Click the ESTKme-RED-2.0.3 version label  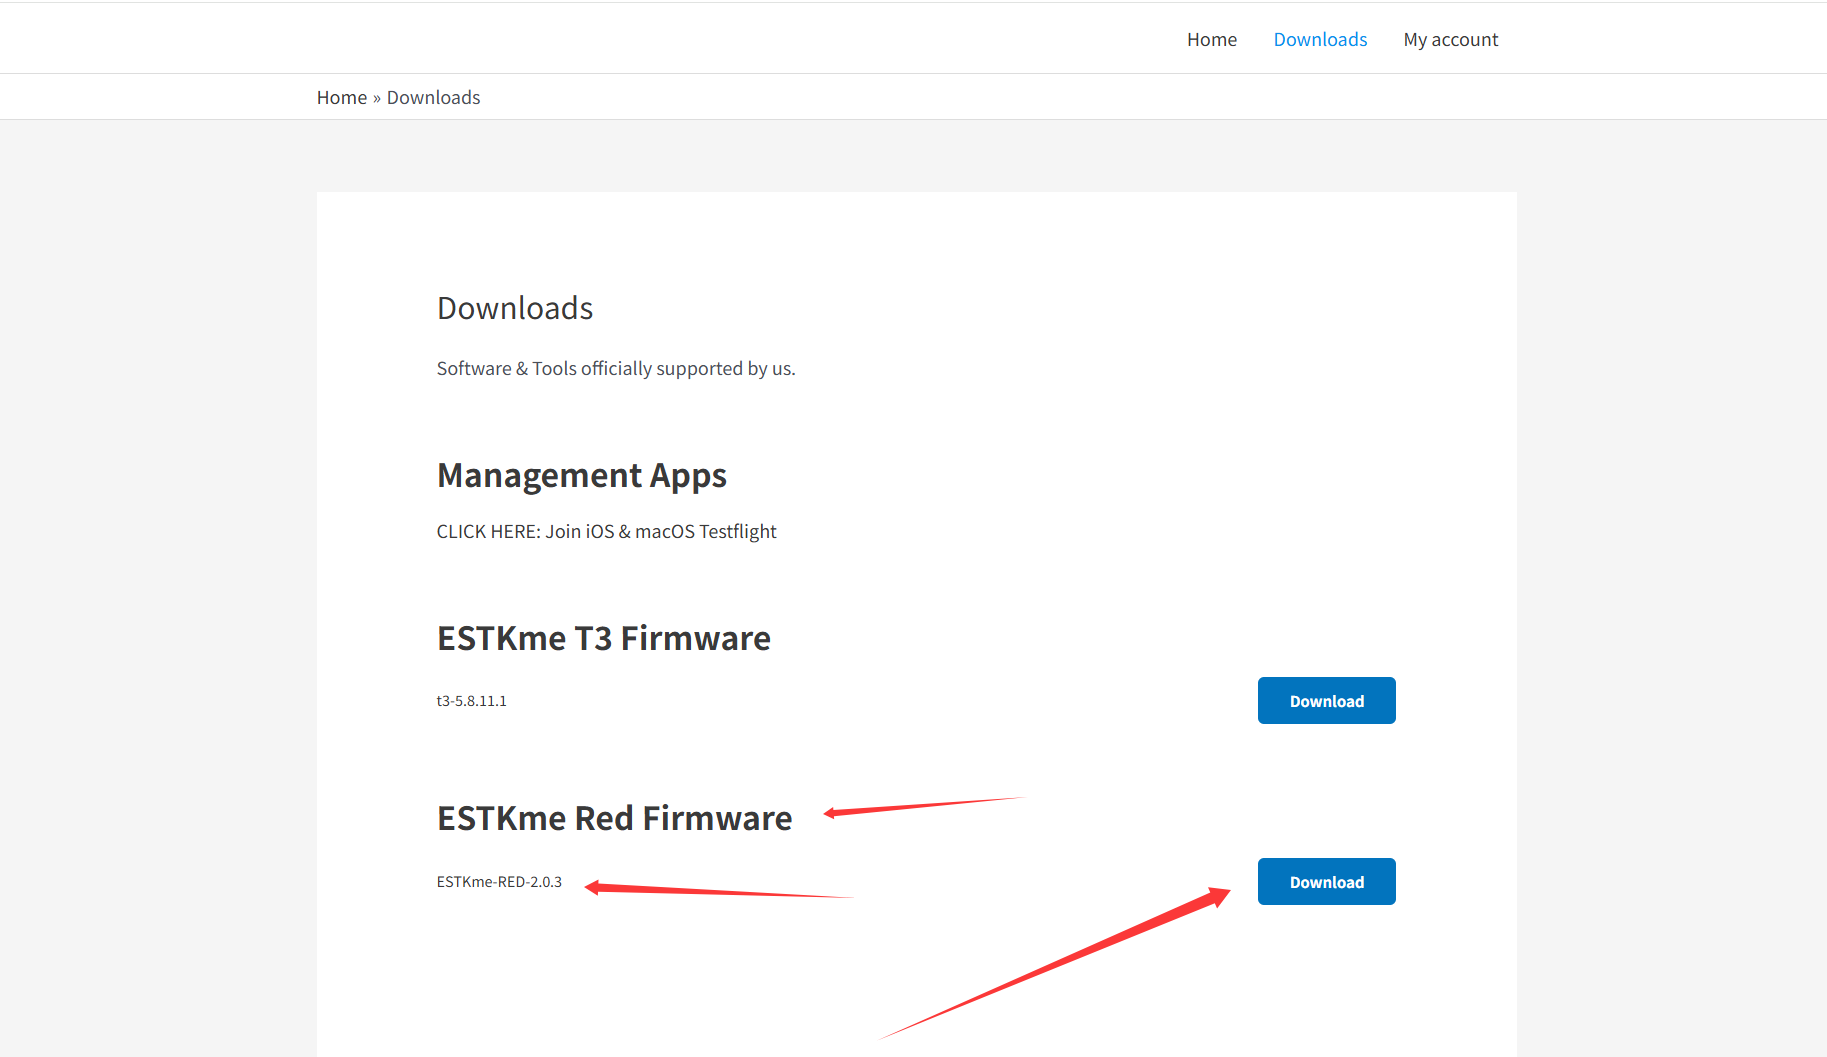(499, 882)
